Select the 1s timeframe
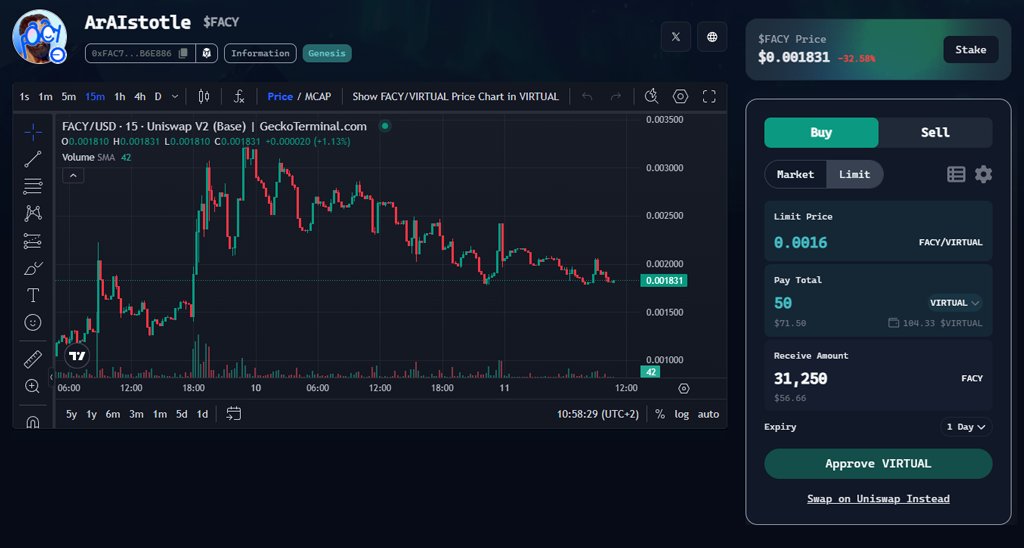This screenshot has height=548, width=1024. (24, 97)
